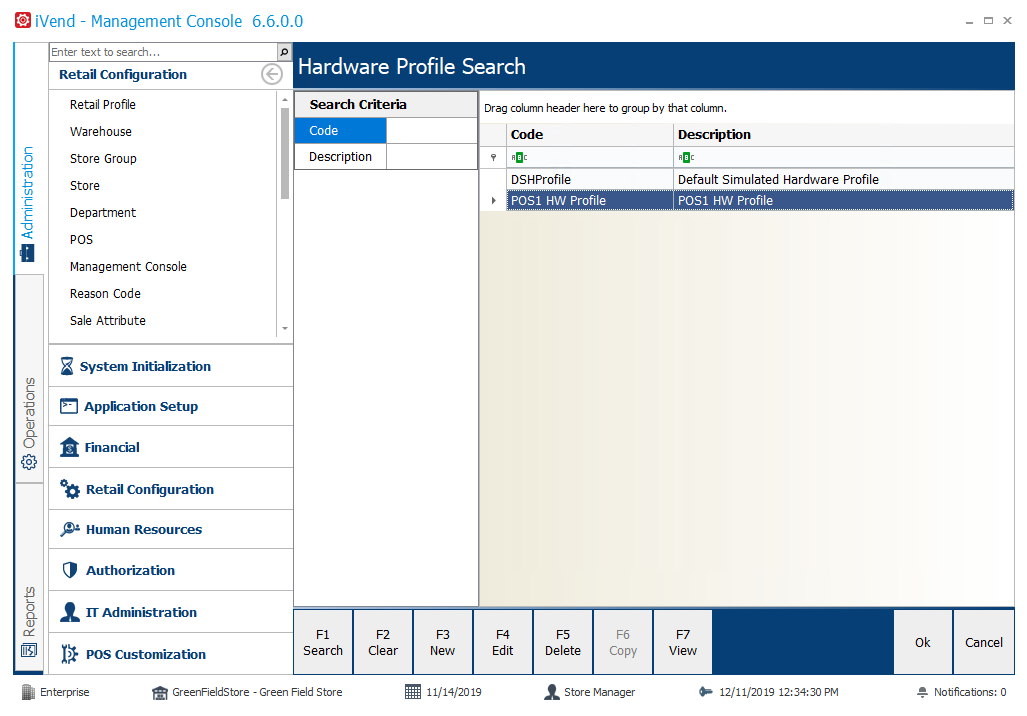This screenshot has height=716, width=1027.
Task: Click the Reports tab icon
Action: tap(29, 650)
